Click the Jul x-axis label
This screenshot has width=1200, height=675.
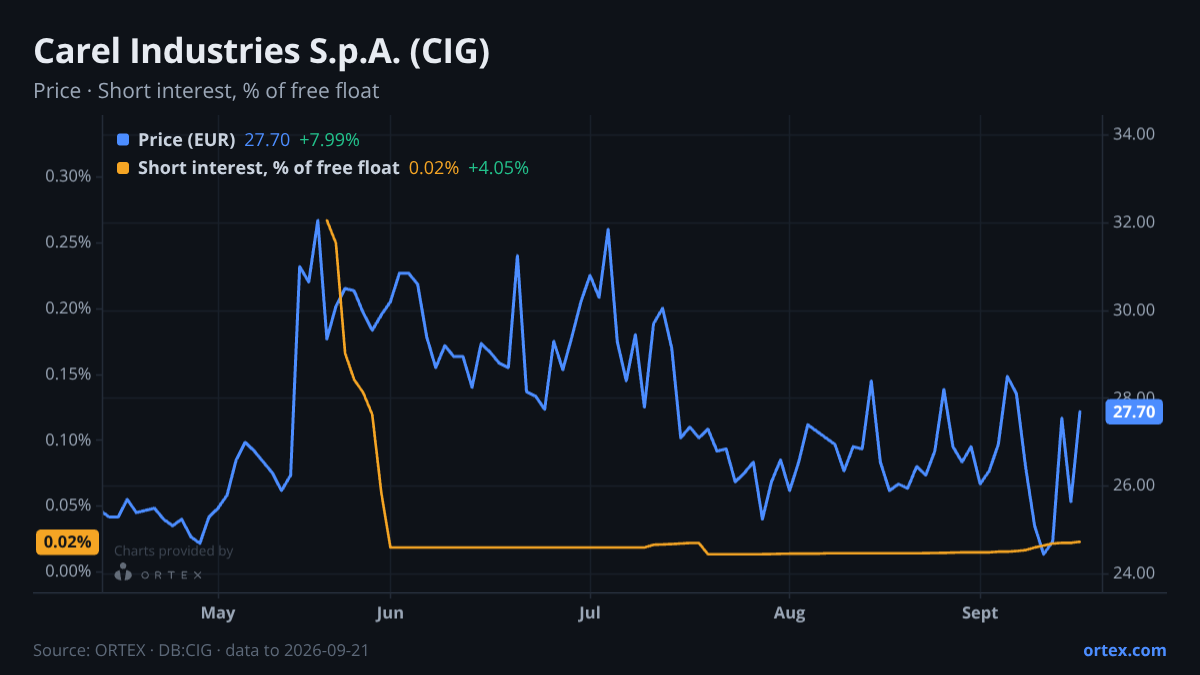[x=590, y=613]
